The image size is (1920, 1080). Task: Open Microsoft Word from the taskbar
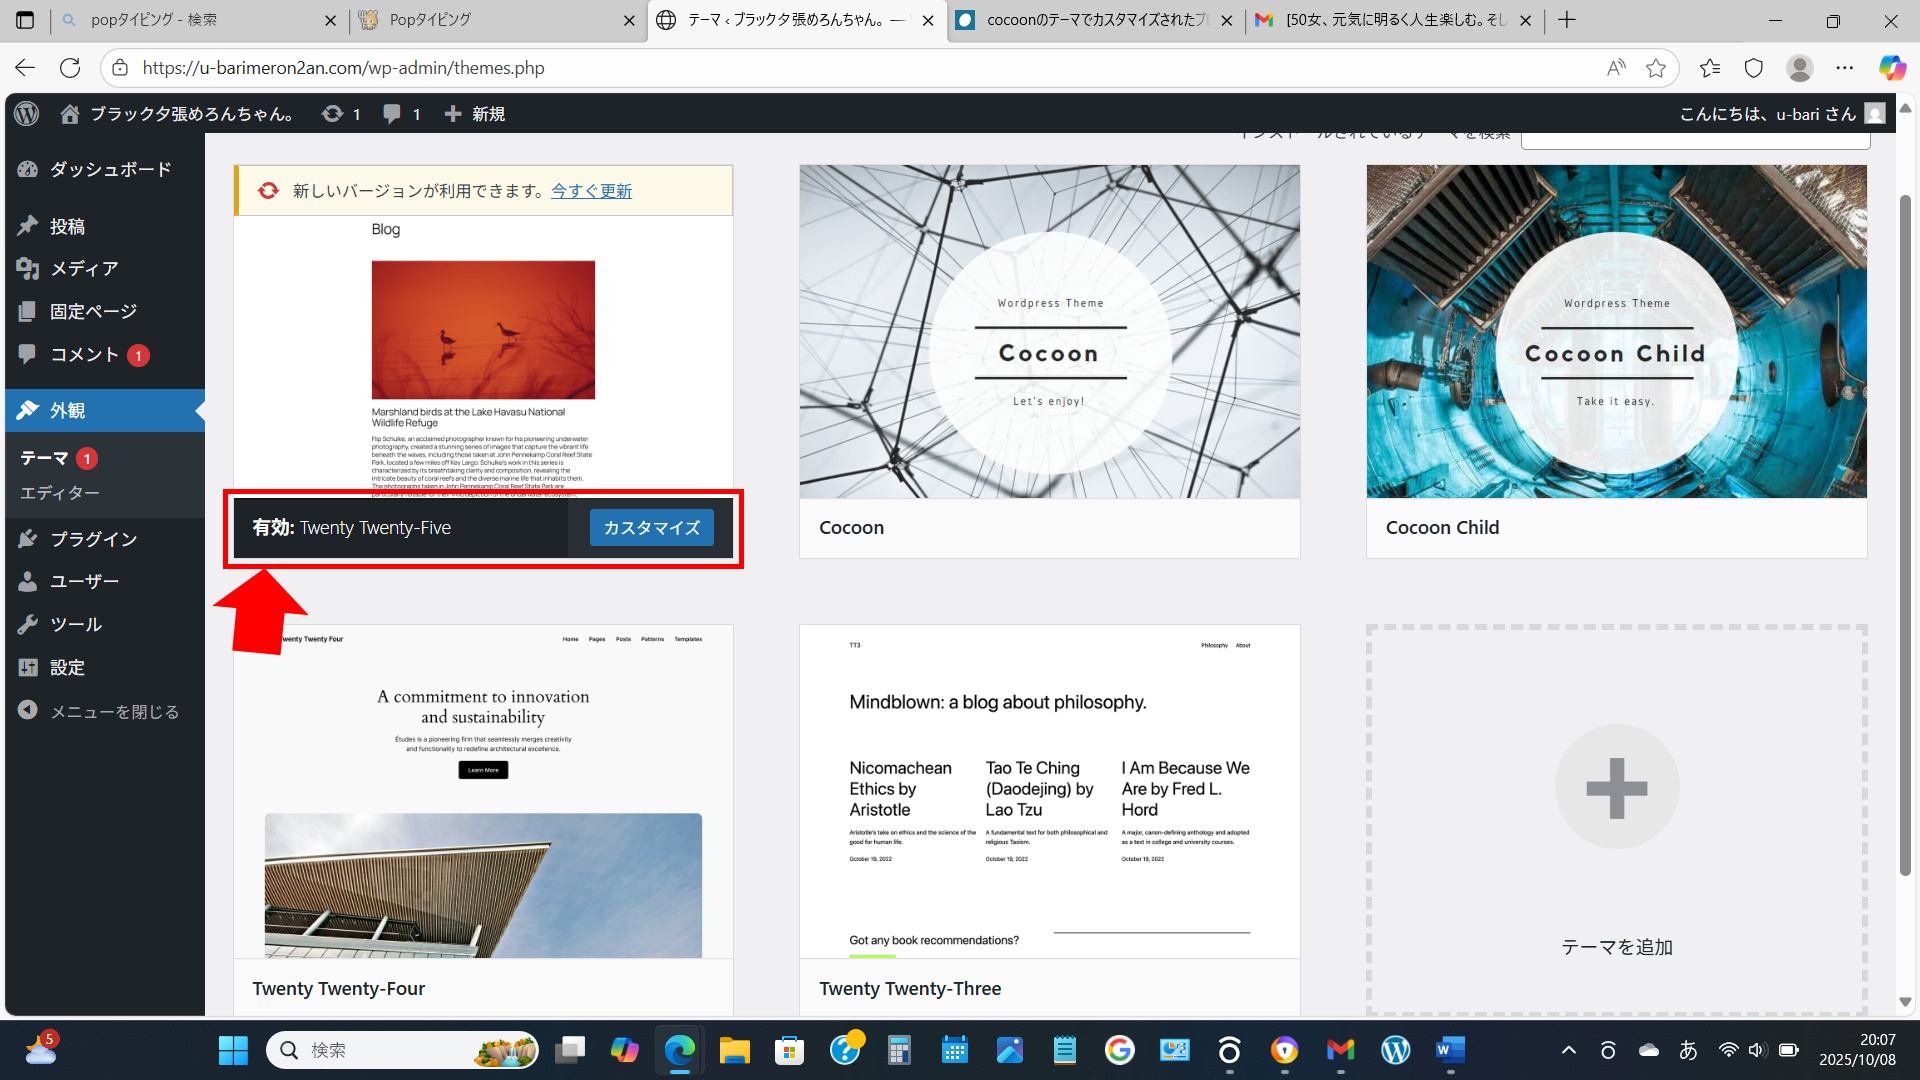click(x=1449, y=1050)
